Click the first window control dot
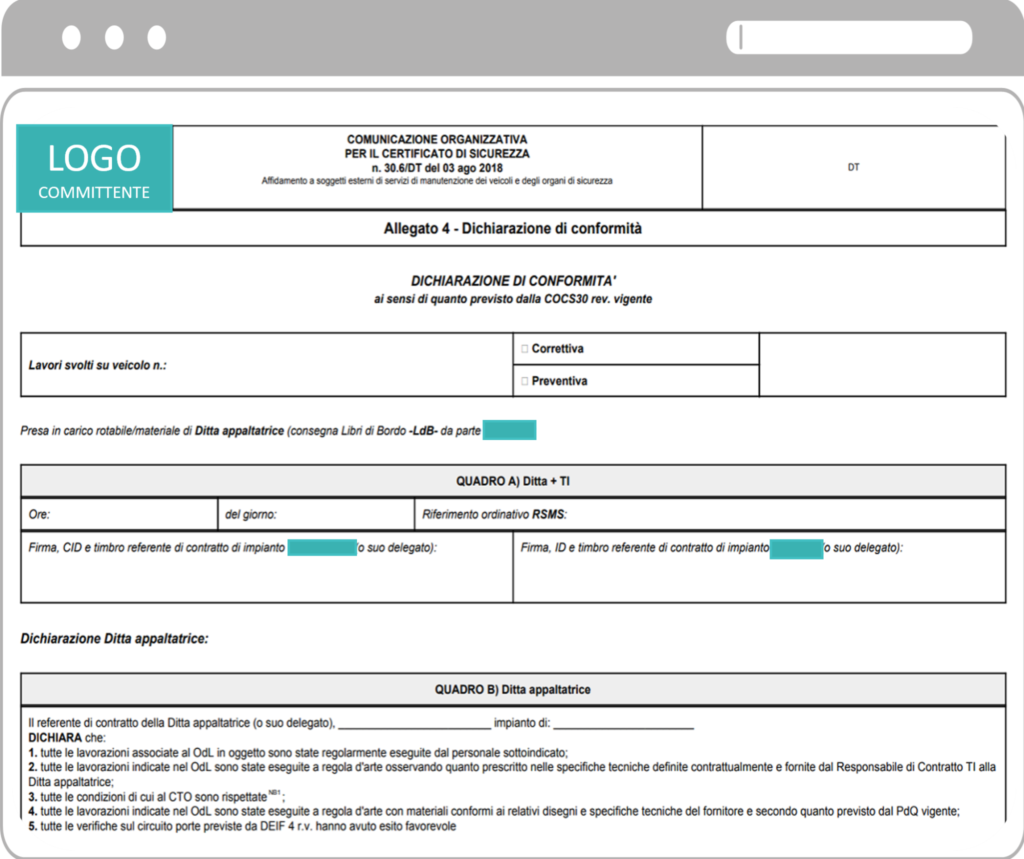1024x859 pixels. tap(71, 37)
